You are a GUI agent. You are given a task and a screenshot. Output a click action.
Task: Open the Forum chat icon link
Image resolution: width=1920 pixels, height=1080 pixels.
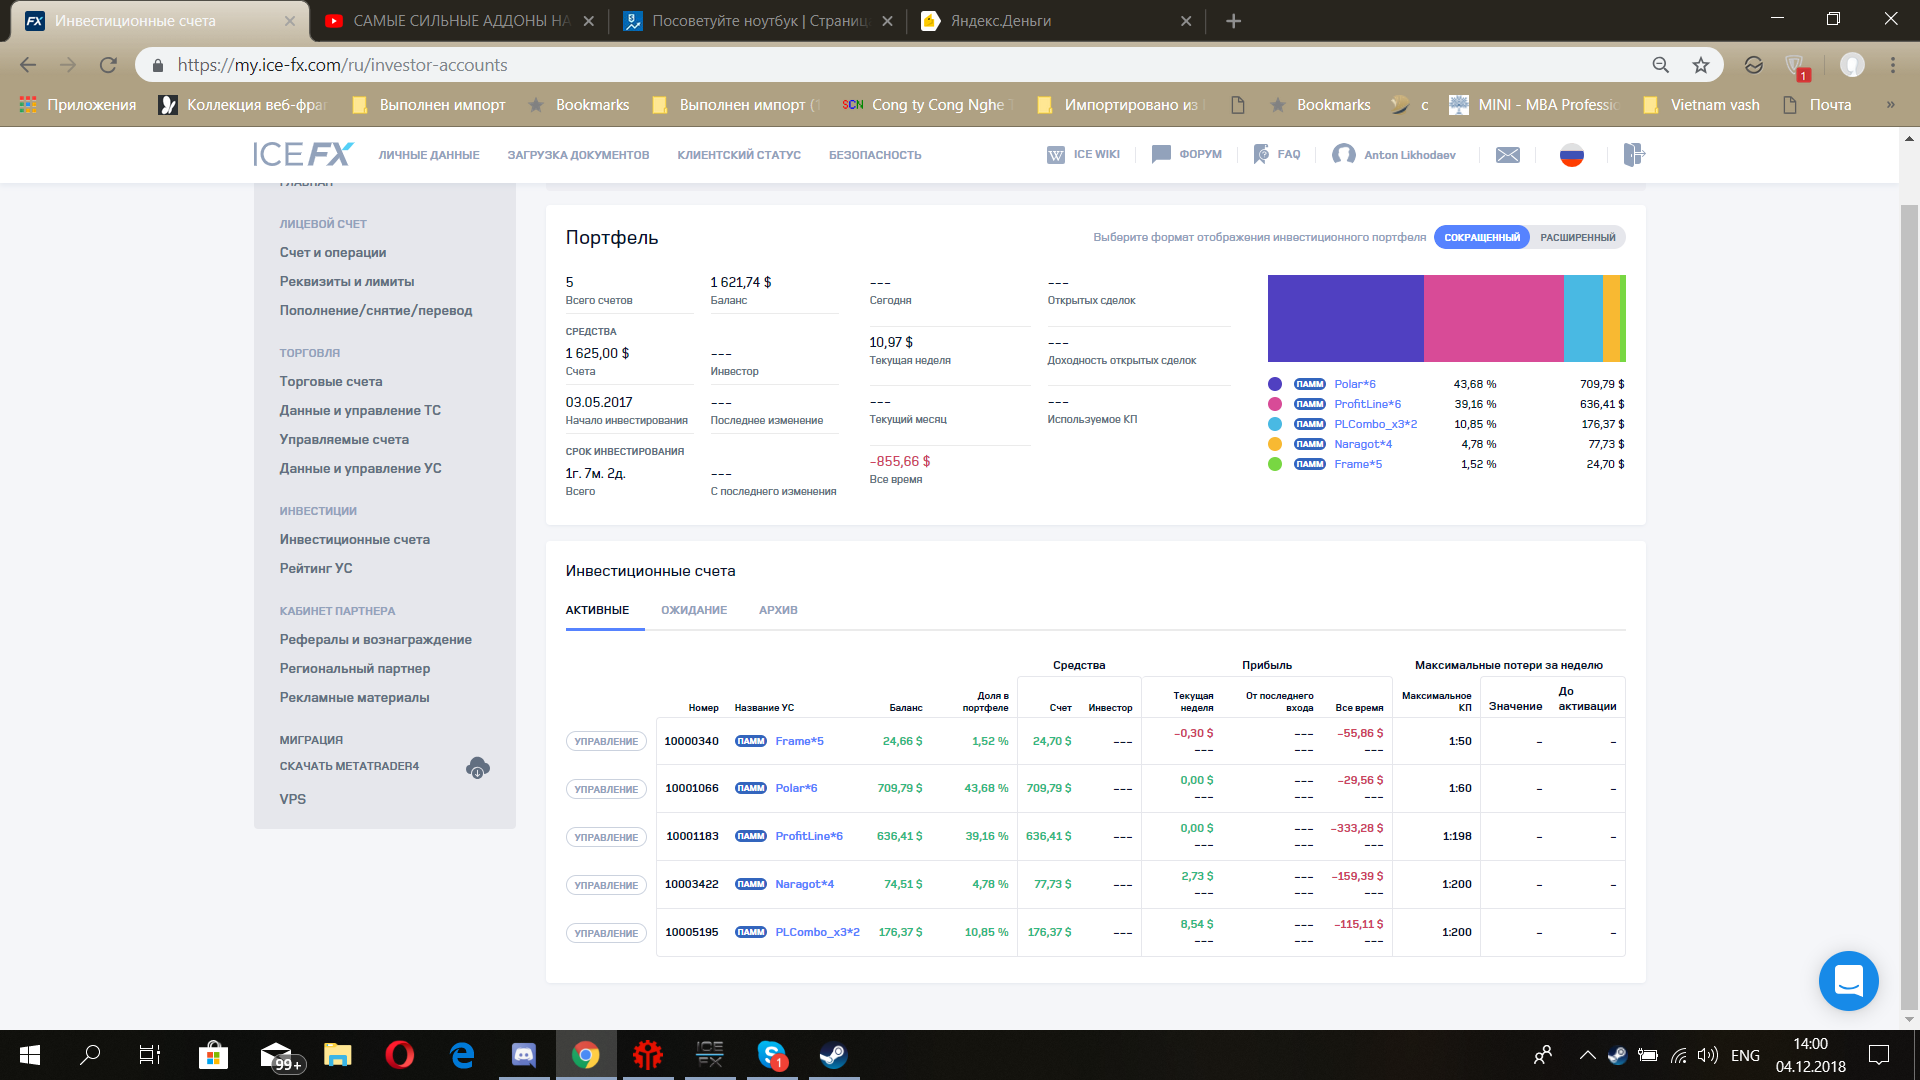click(x=1161, y=154)
